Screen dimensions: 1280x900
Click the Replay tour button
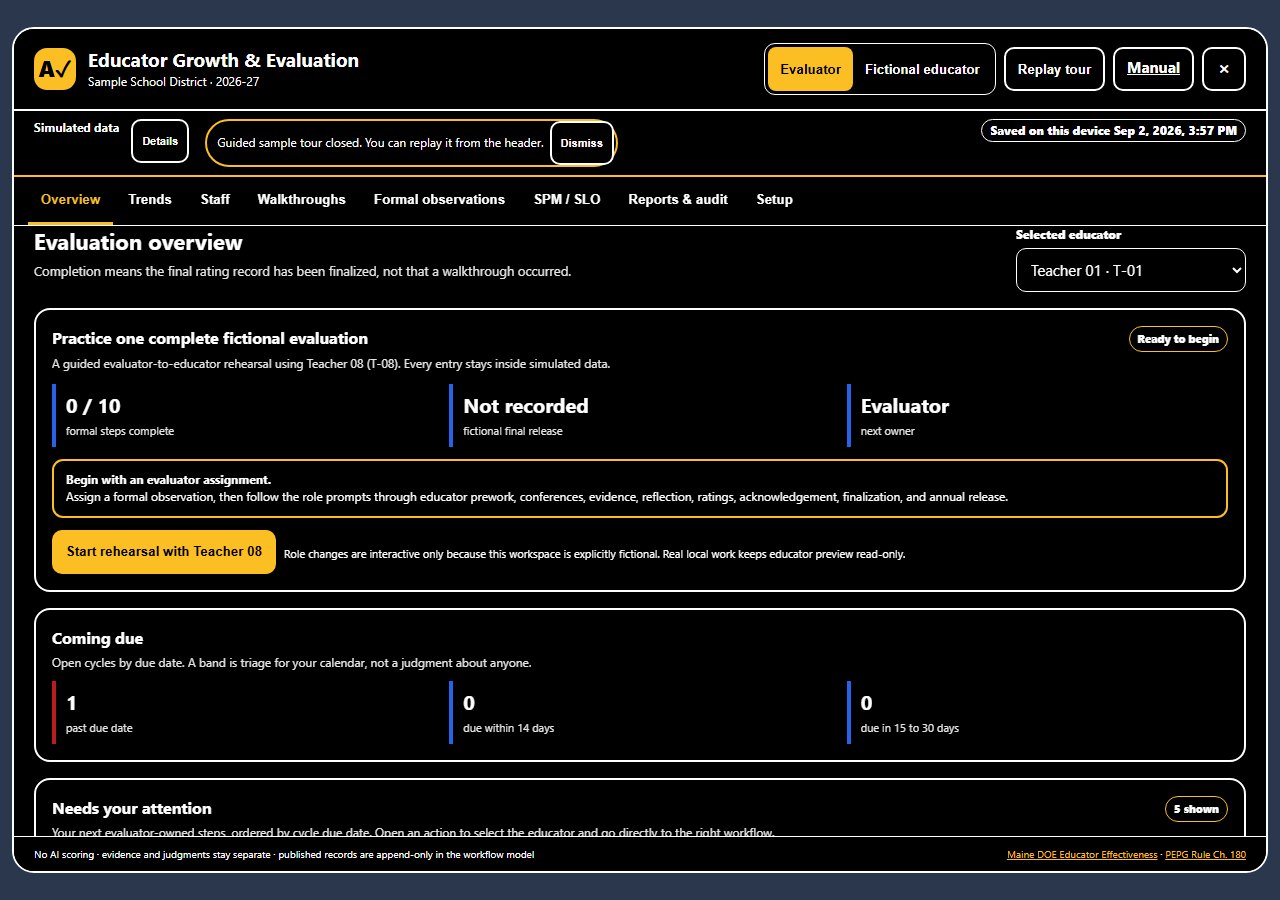[x=1054, y=69]
